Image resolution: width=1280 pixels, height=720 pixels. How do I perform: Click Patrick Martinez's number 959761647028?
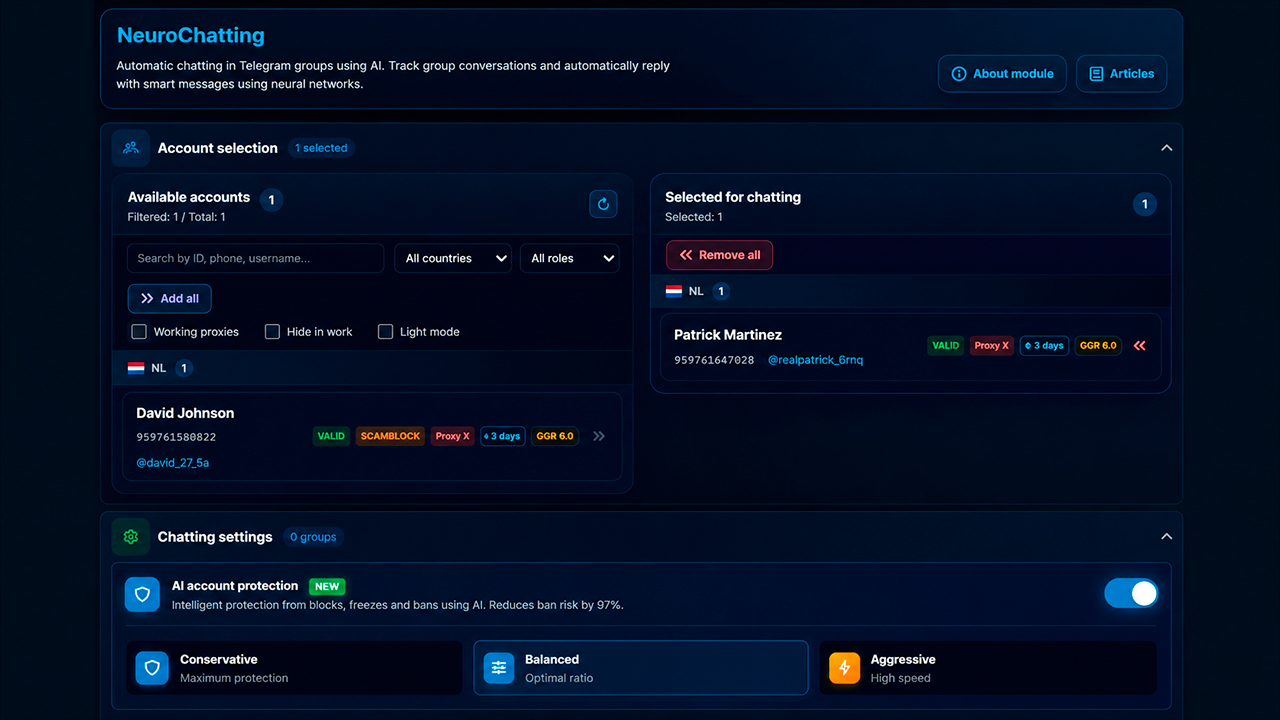point(714,360)
